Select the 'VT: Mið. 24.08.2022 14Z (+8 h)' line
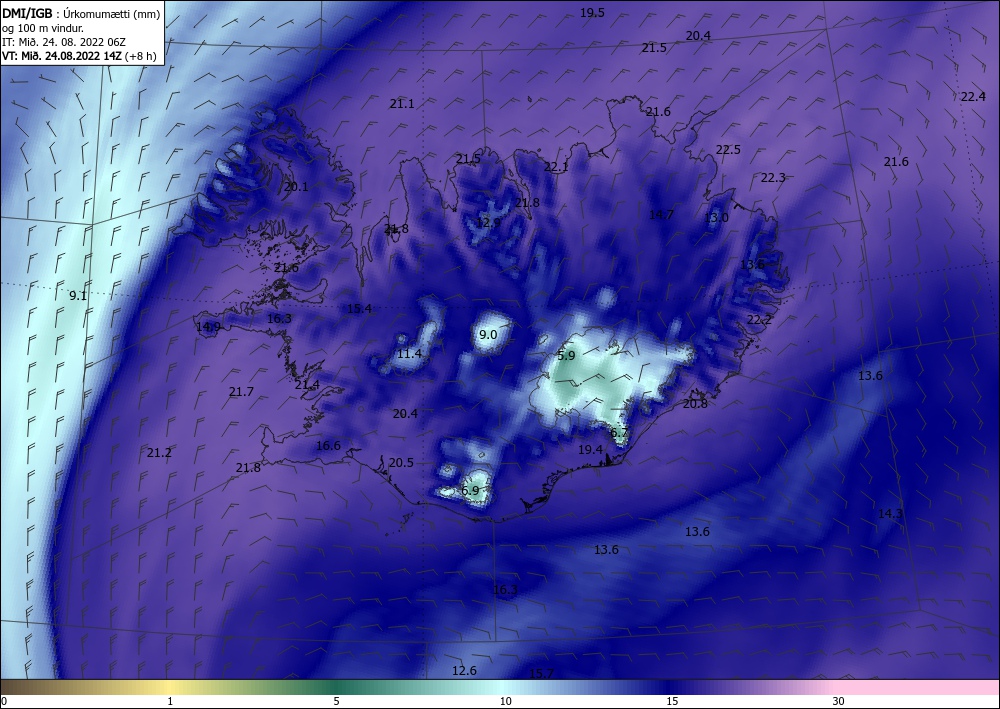Image resolution: width=1000 pixels, height=709 pixels. click(79, 55)
